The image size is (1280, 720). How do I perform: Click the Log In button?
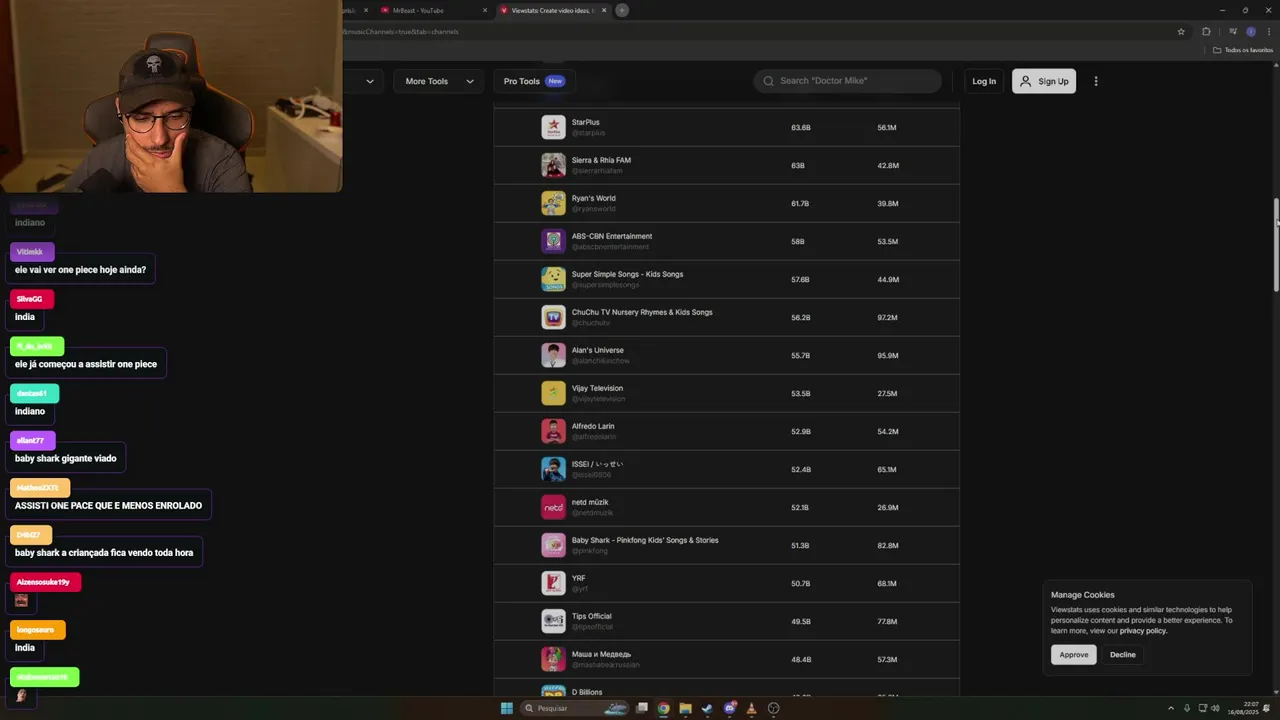pos(984,81)
